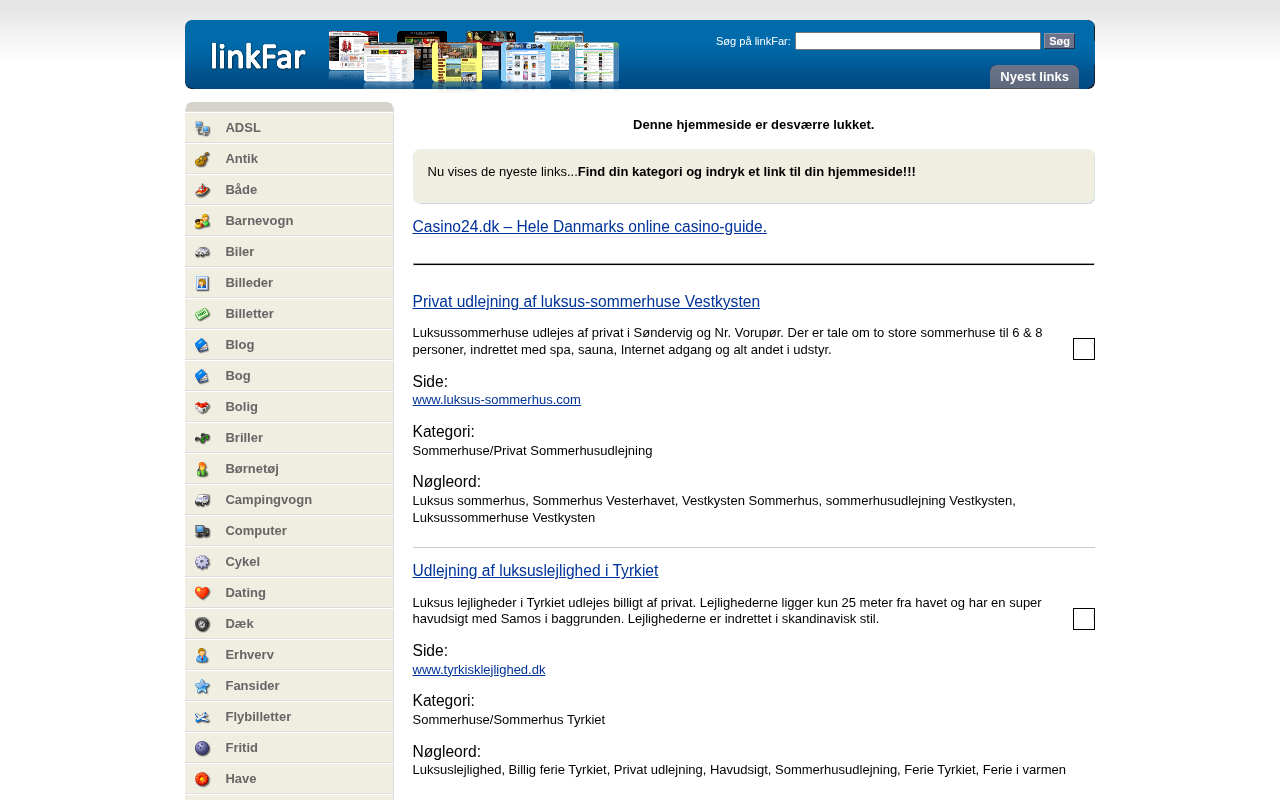Click the Denne hjemmeside er desværre lukket notice
The width and height of the screenshot is (1280, 800).
(753, 125)
